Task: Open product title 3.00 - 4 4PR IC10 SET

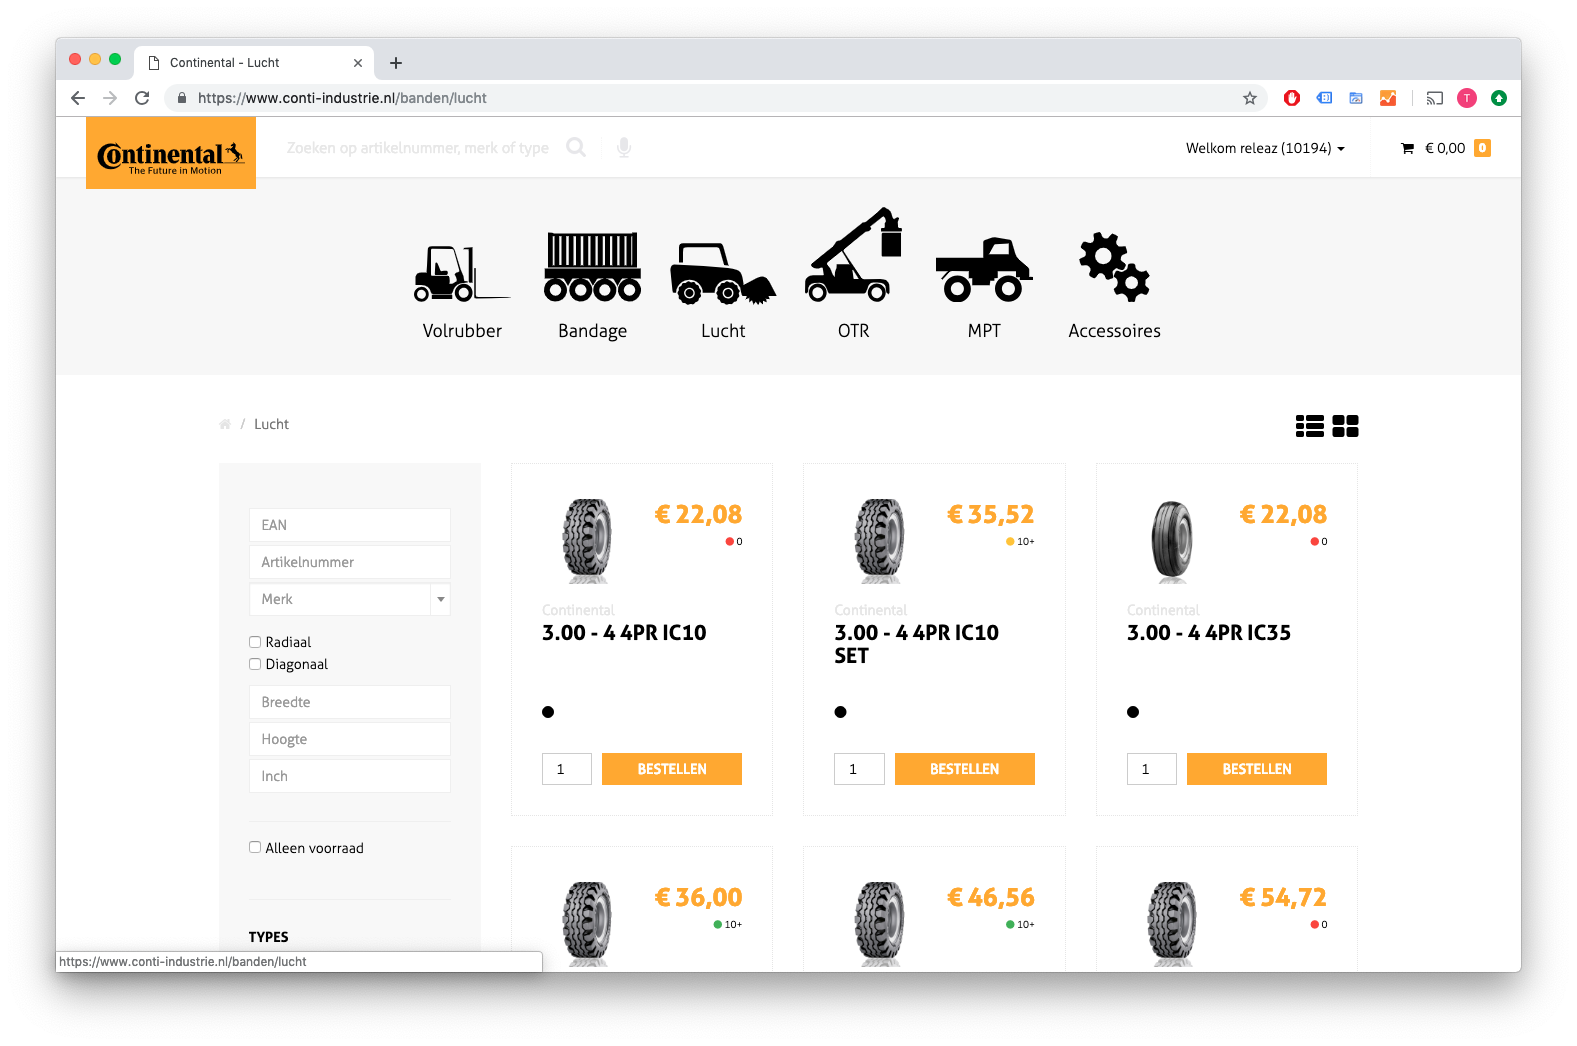Action: pyautogui.click(x=917, y=644)
